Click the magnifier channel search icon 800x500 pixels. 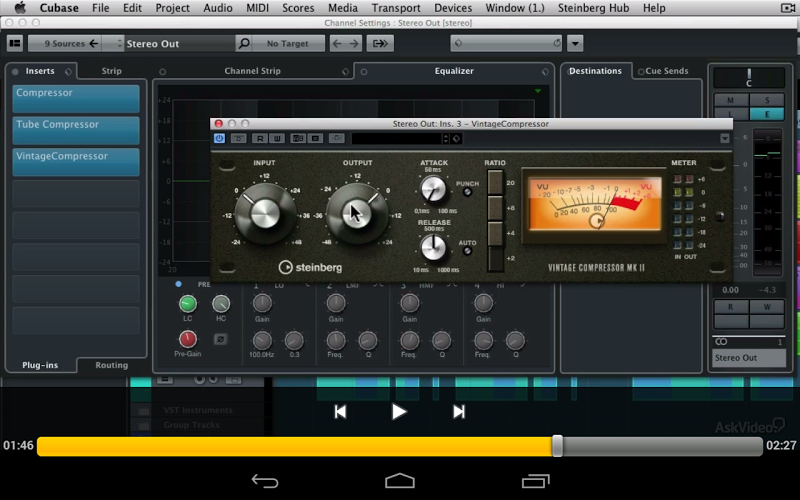(x=244, y=43)
